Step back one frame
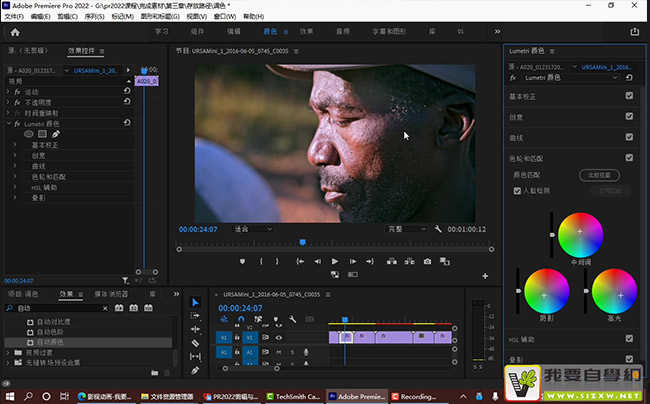 (x=318, y=261)
